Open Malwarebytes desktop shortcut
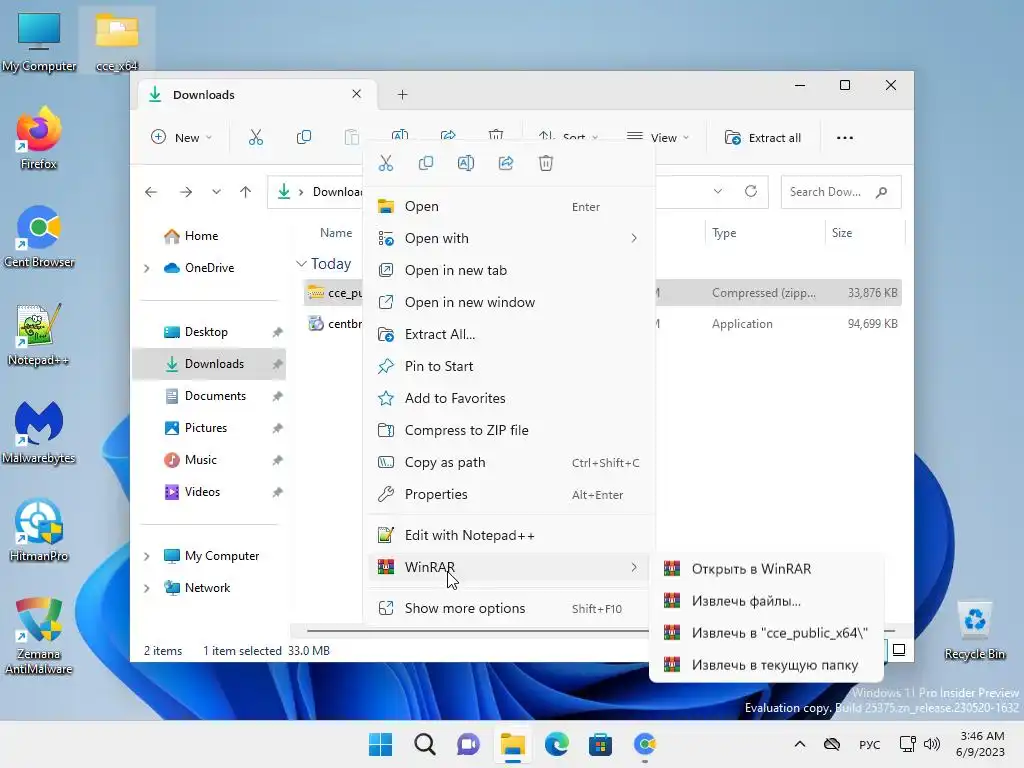 coord(39,432)
